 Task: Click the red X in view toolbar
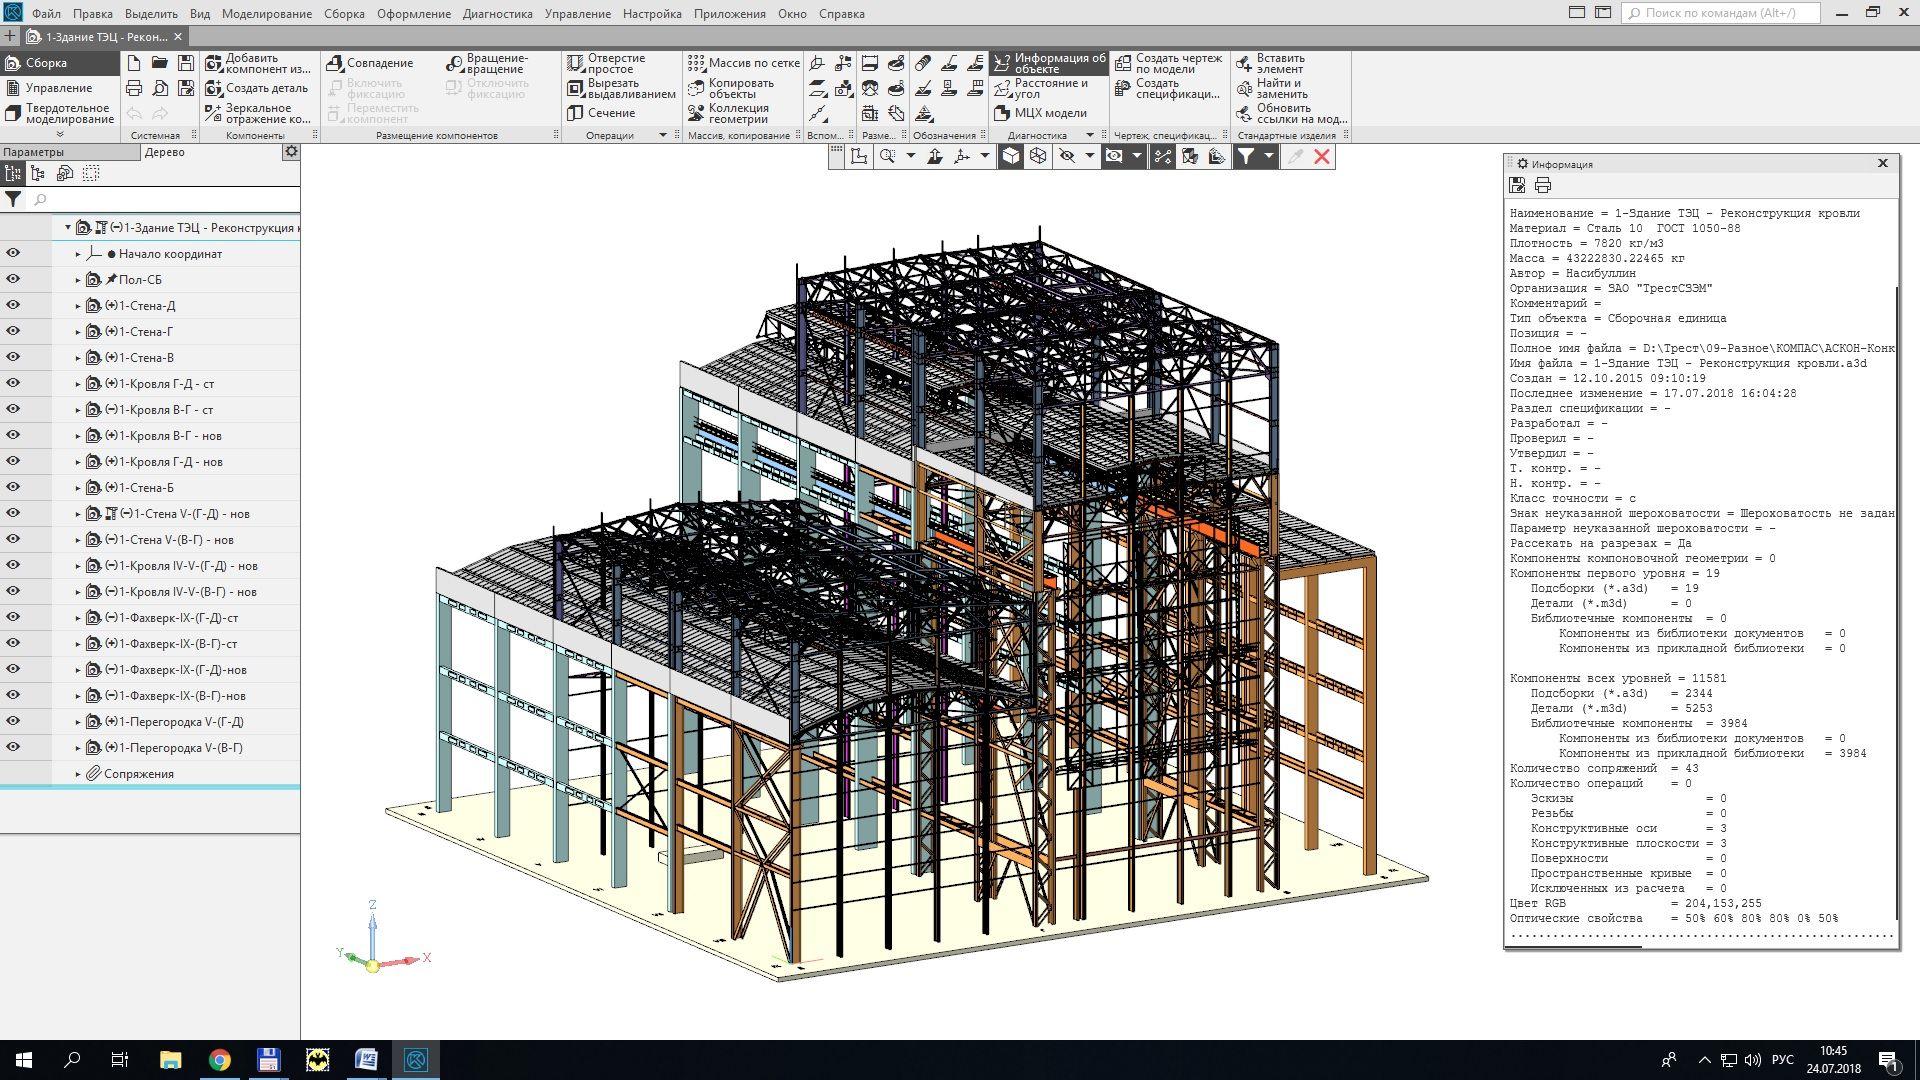tap(1322, 156)
